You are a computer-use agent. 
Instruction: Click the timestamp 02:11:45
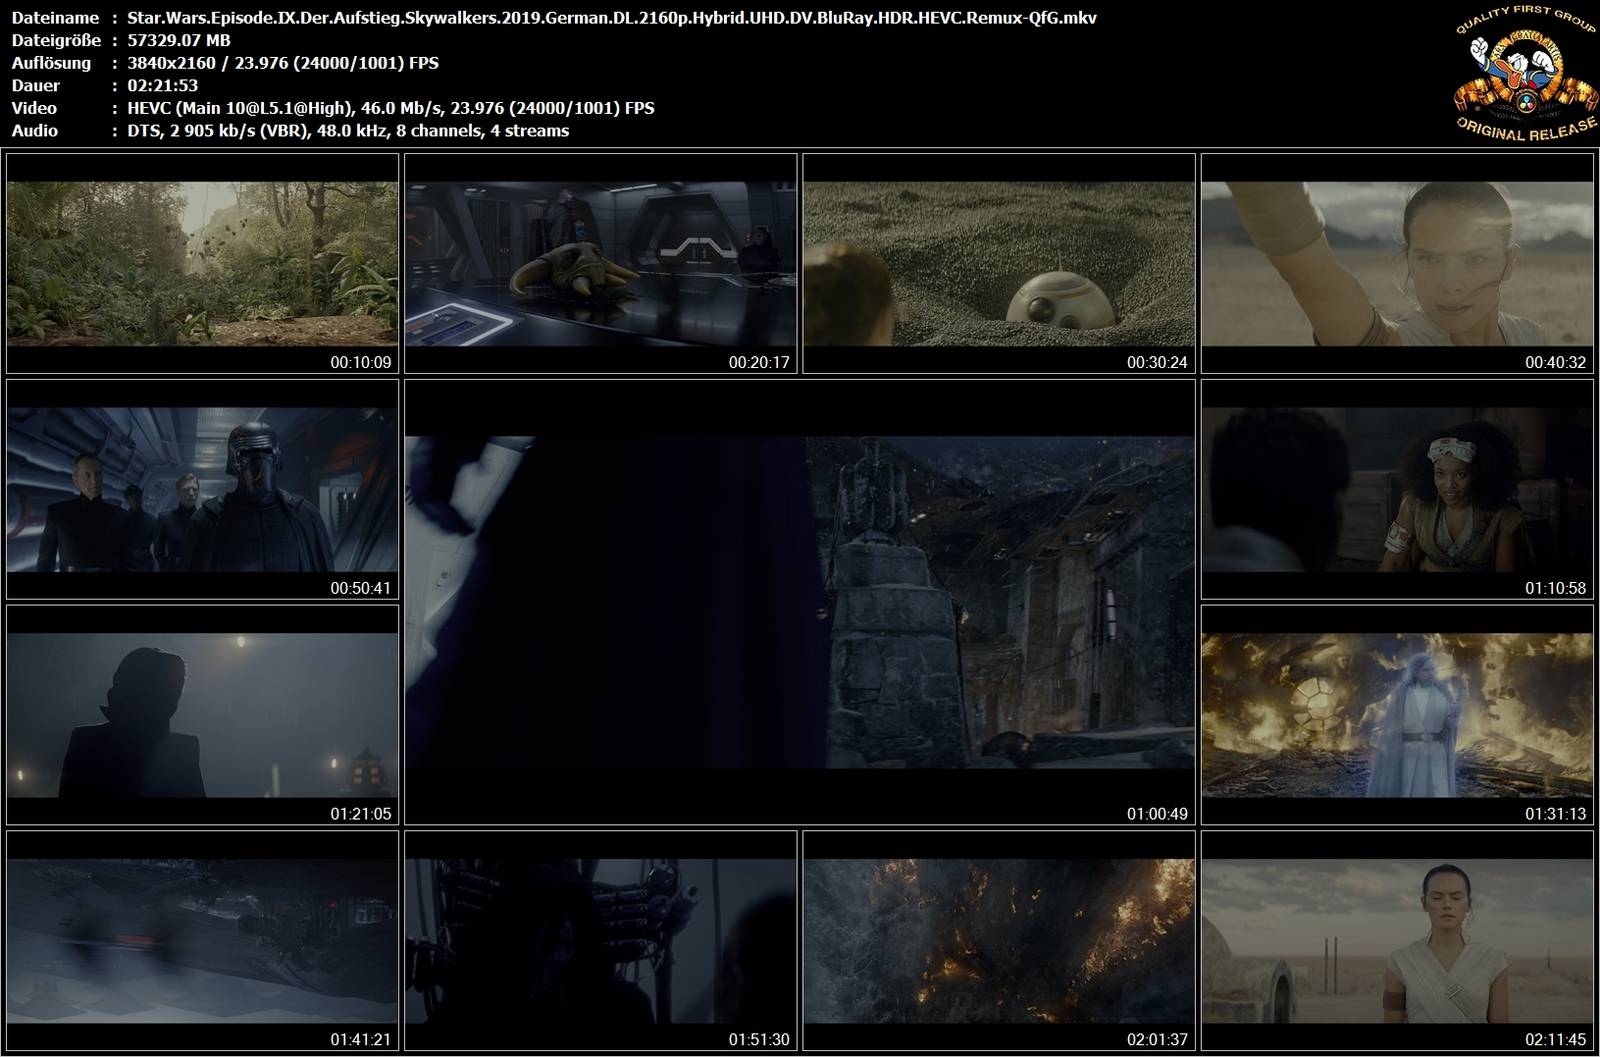[1556, 1040]
